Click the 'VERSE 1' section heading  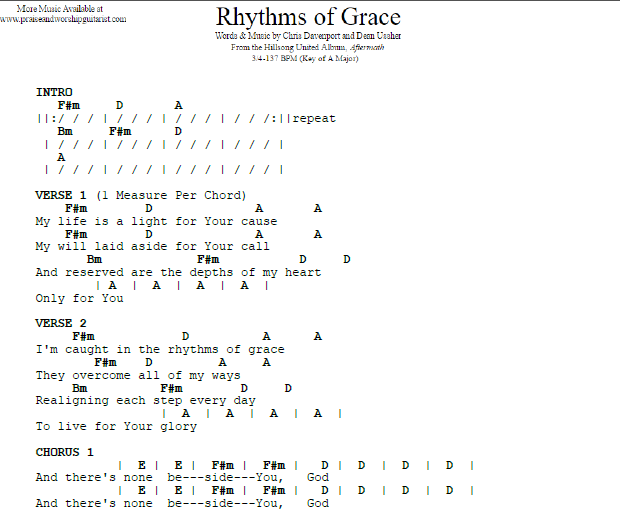(x=60, y=195)
